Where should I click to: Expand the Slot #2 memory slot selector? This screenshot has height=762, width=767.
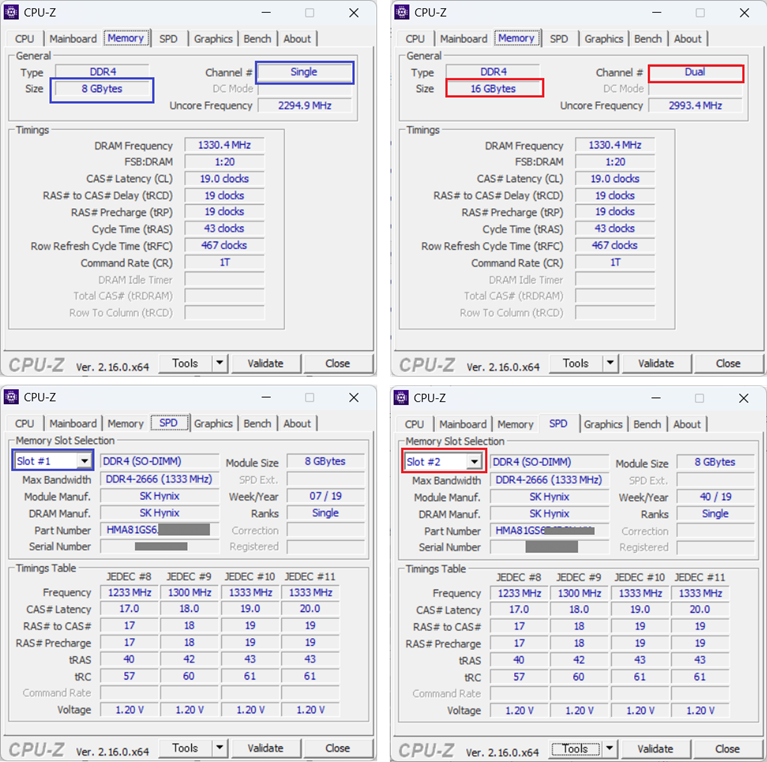pyautogui.click(x=474, y=462)
